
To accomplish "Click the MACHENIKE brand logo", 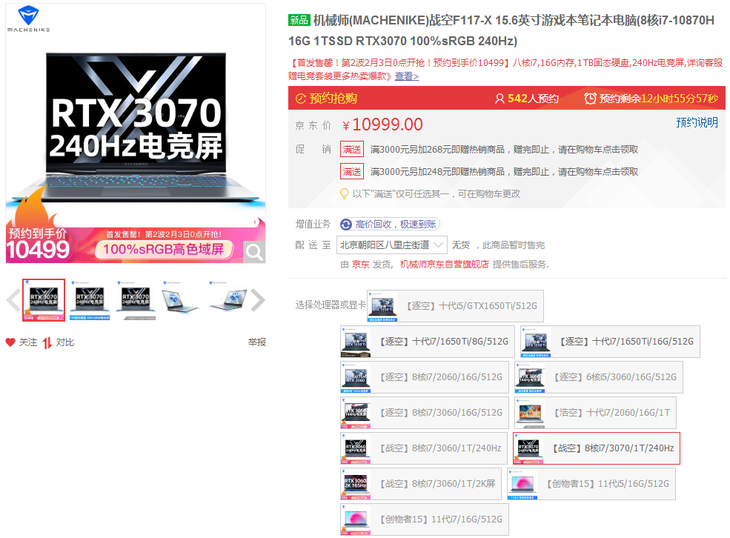I will click(x=36, y=18).
